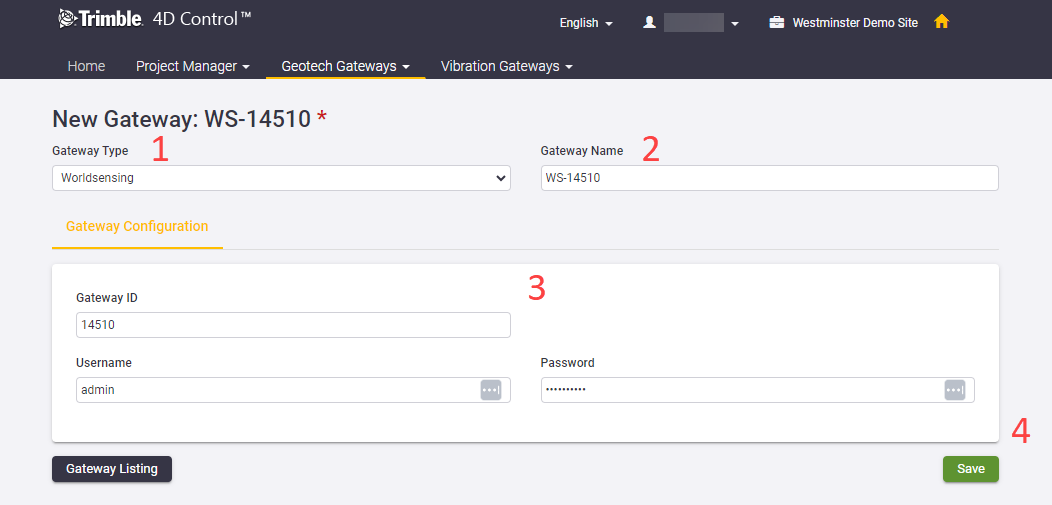Open the Vibration Gateways menu

click(507, 66)
